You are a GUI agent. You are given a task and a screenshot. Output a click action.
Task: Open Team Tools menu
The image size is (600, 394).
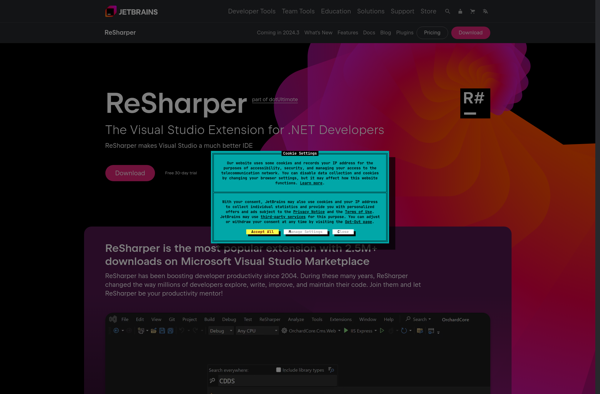(x=298, y=11)
